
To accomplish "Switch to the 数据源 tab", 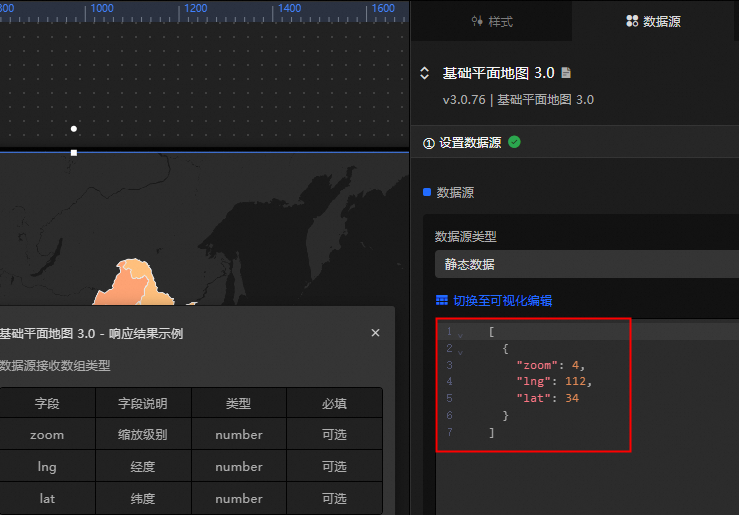I will (x=653, y=22).
